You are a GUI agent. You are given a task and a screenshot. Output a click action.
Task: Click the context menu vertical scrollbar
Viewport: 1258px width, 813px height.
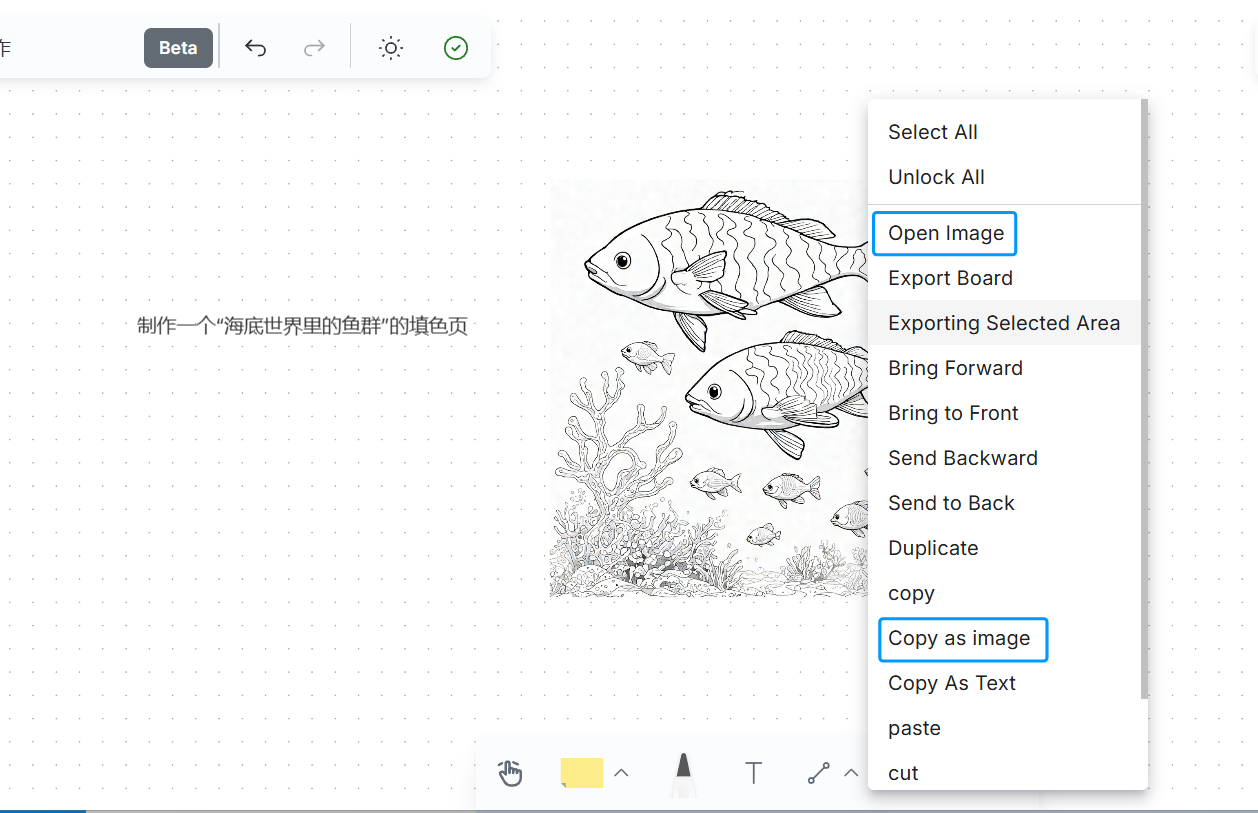[1144, 399]
